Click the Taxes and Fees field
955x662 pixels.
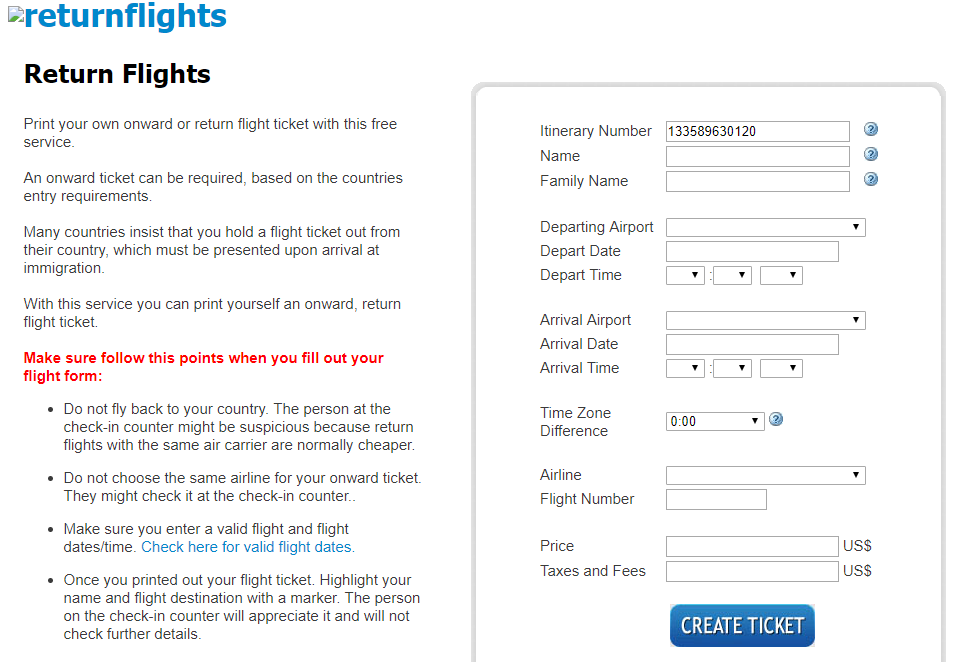(752, 571)
